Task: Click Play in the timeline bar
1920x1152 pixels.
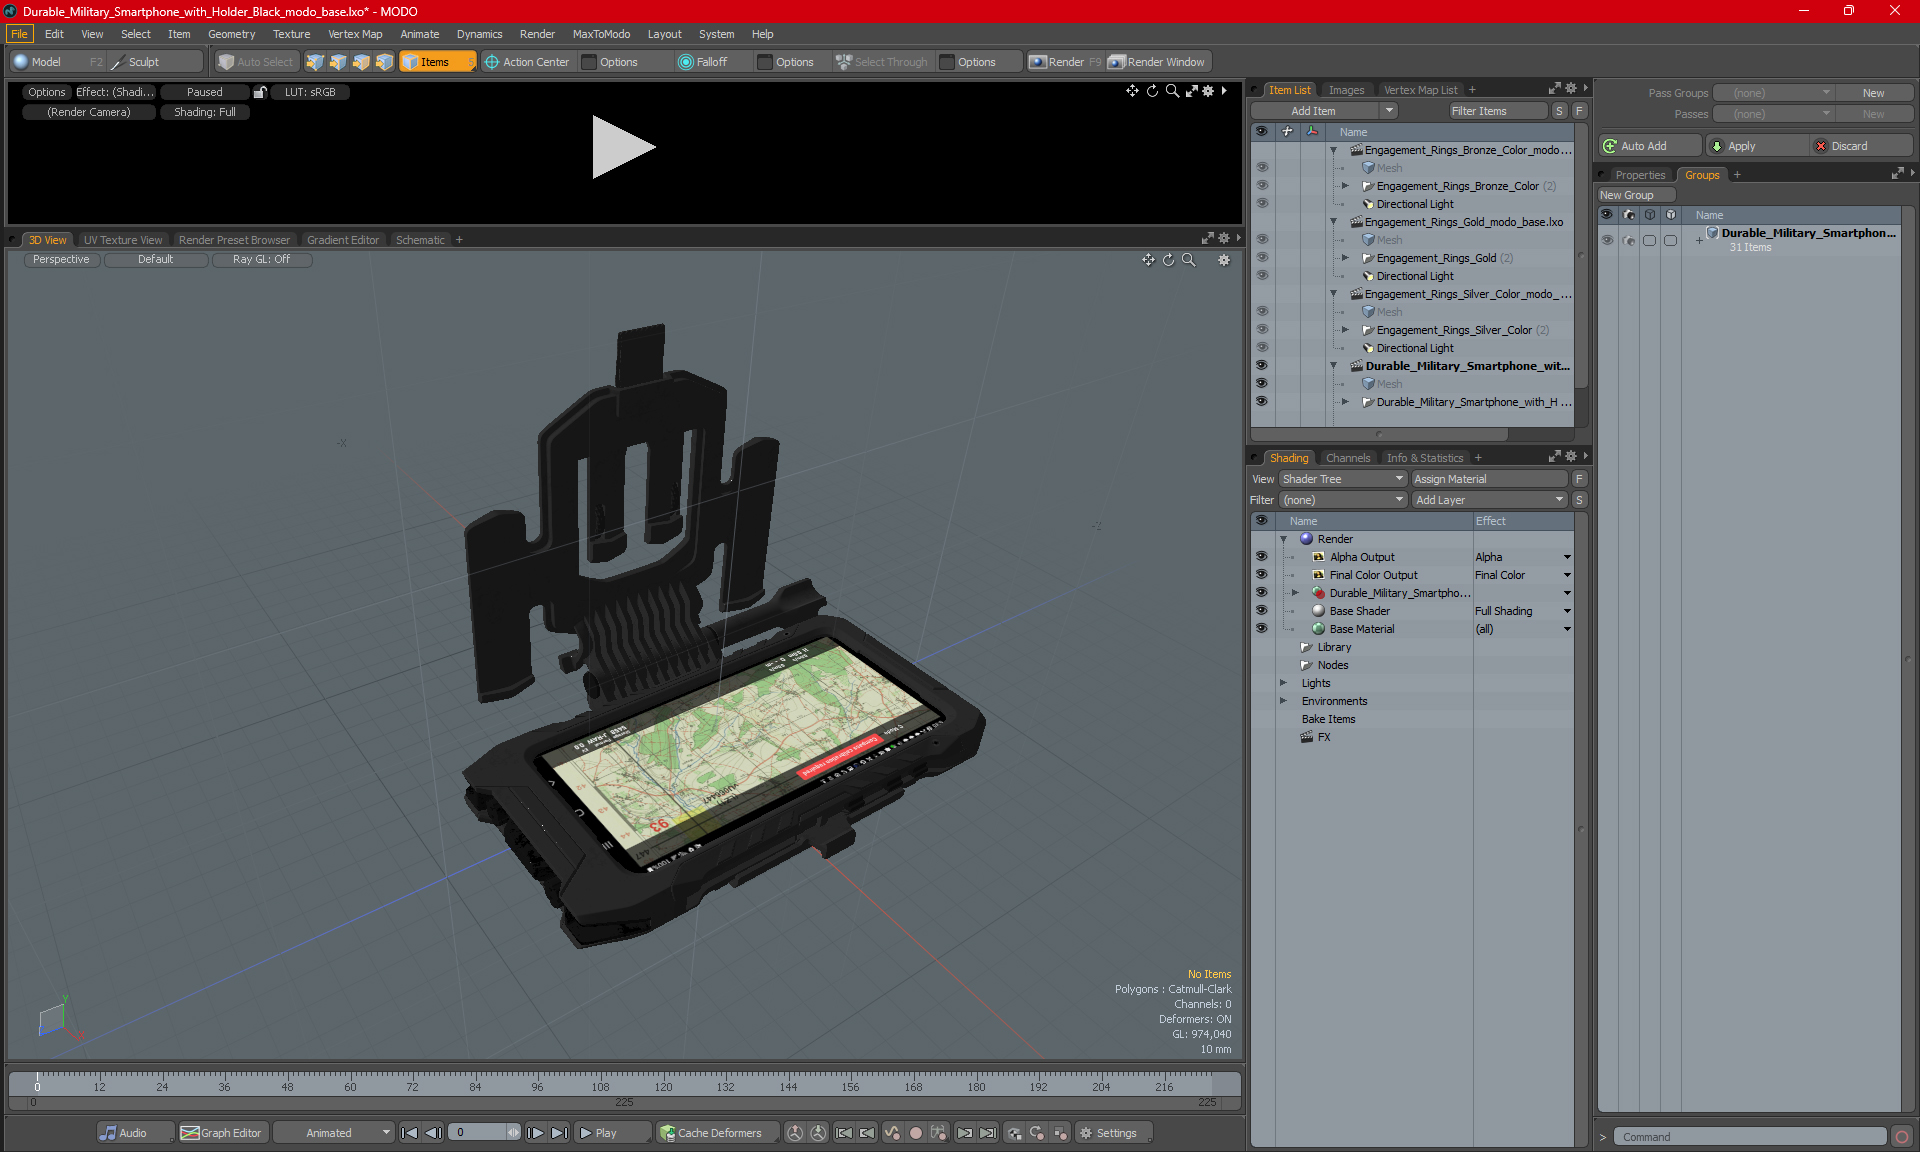Action: tap(612, 1133)
